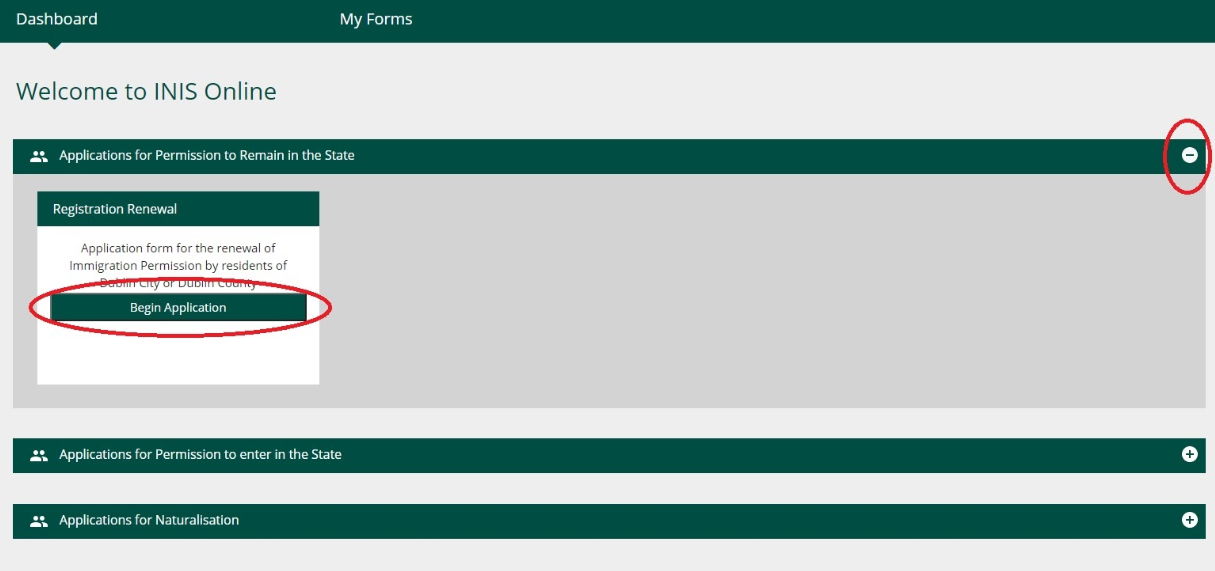This screenshot has width=1215, height=571.
Task: Open Applications for Permission to enter title
Action: point(200,454)
